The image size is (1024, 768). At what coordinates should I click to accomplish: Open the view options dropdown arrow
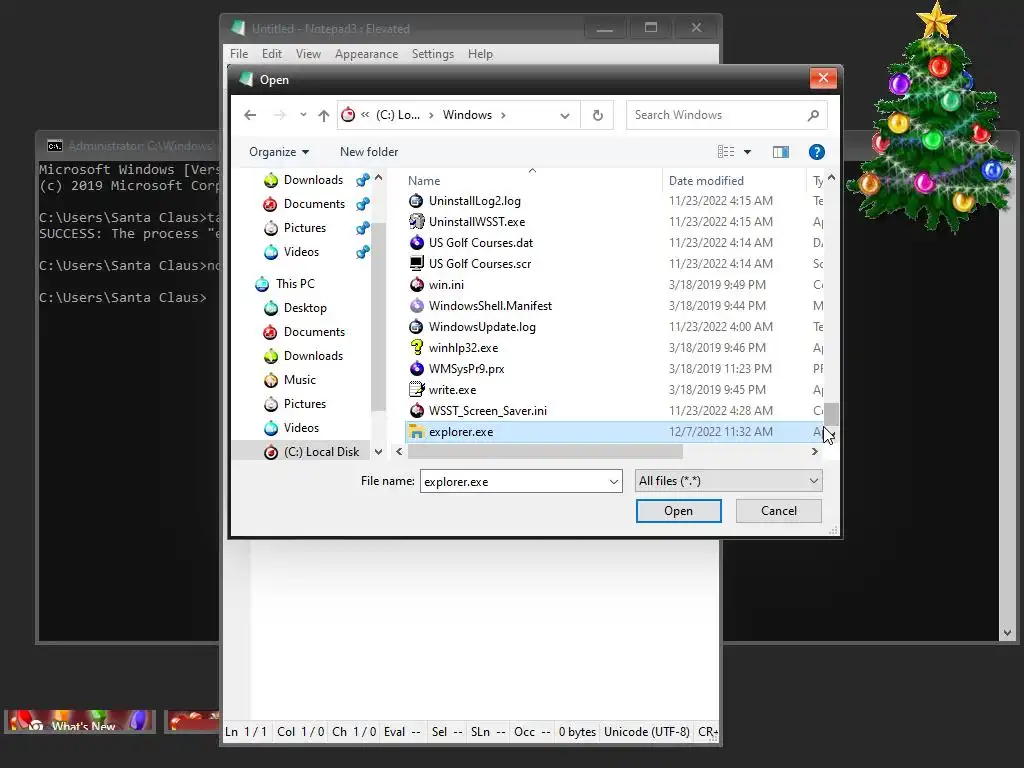[747, 152]
